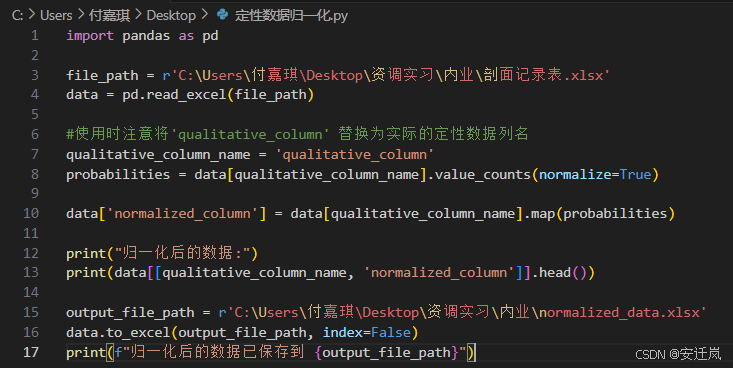733x368 pixels.
Task: Expand the Desktop breadcrumb segment
Action: pyautogui.click(x=171, y=15)
